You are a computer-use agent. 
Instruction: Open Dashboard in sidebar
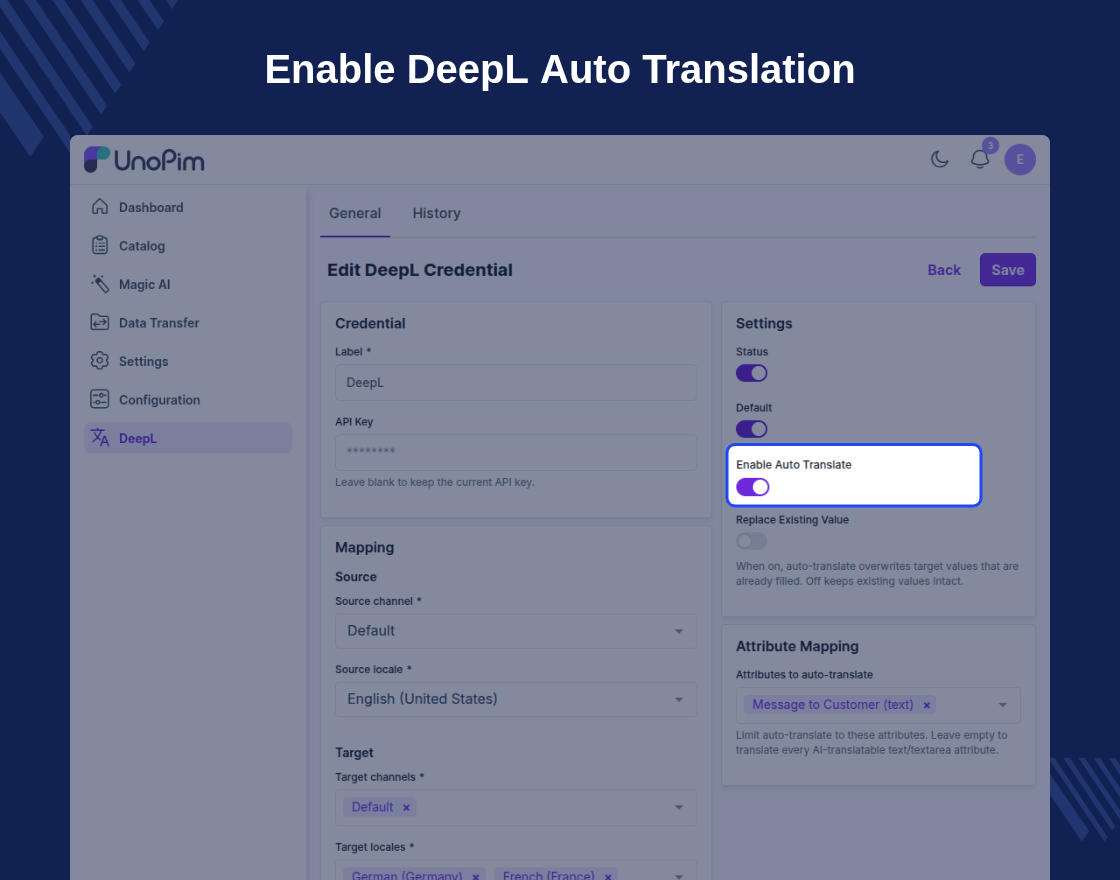[188, 207]
